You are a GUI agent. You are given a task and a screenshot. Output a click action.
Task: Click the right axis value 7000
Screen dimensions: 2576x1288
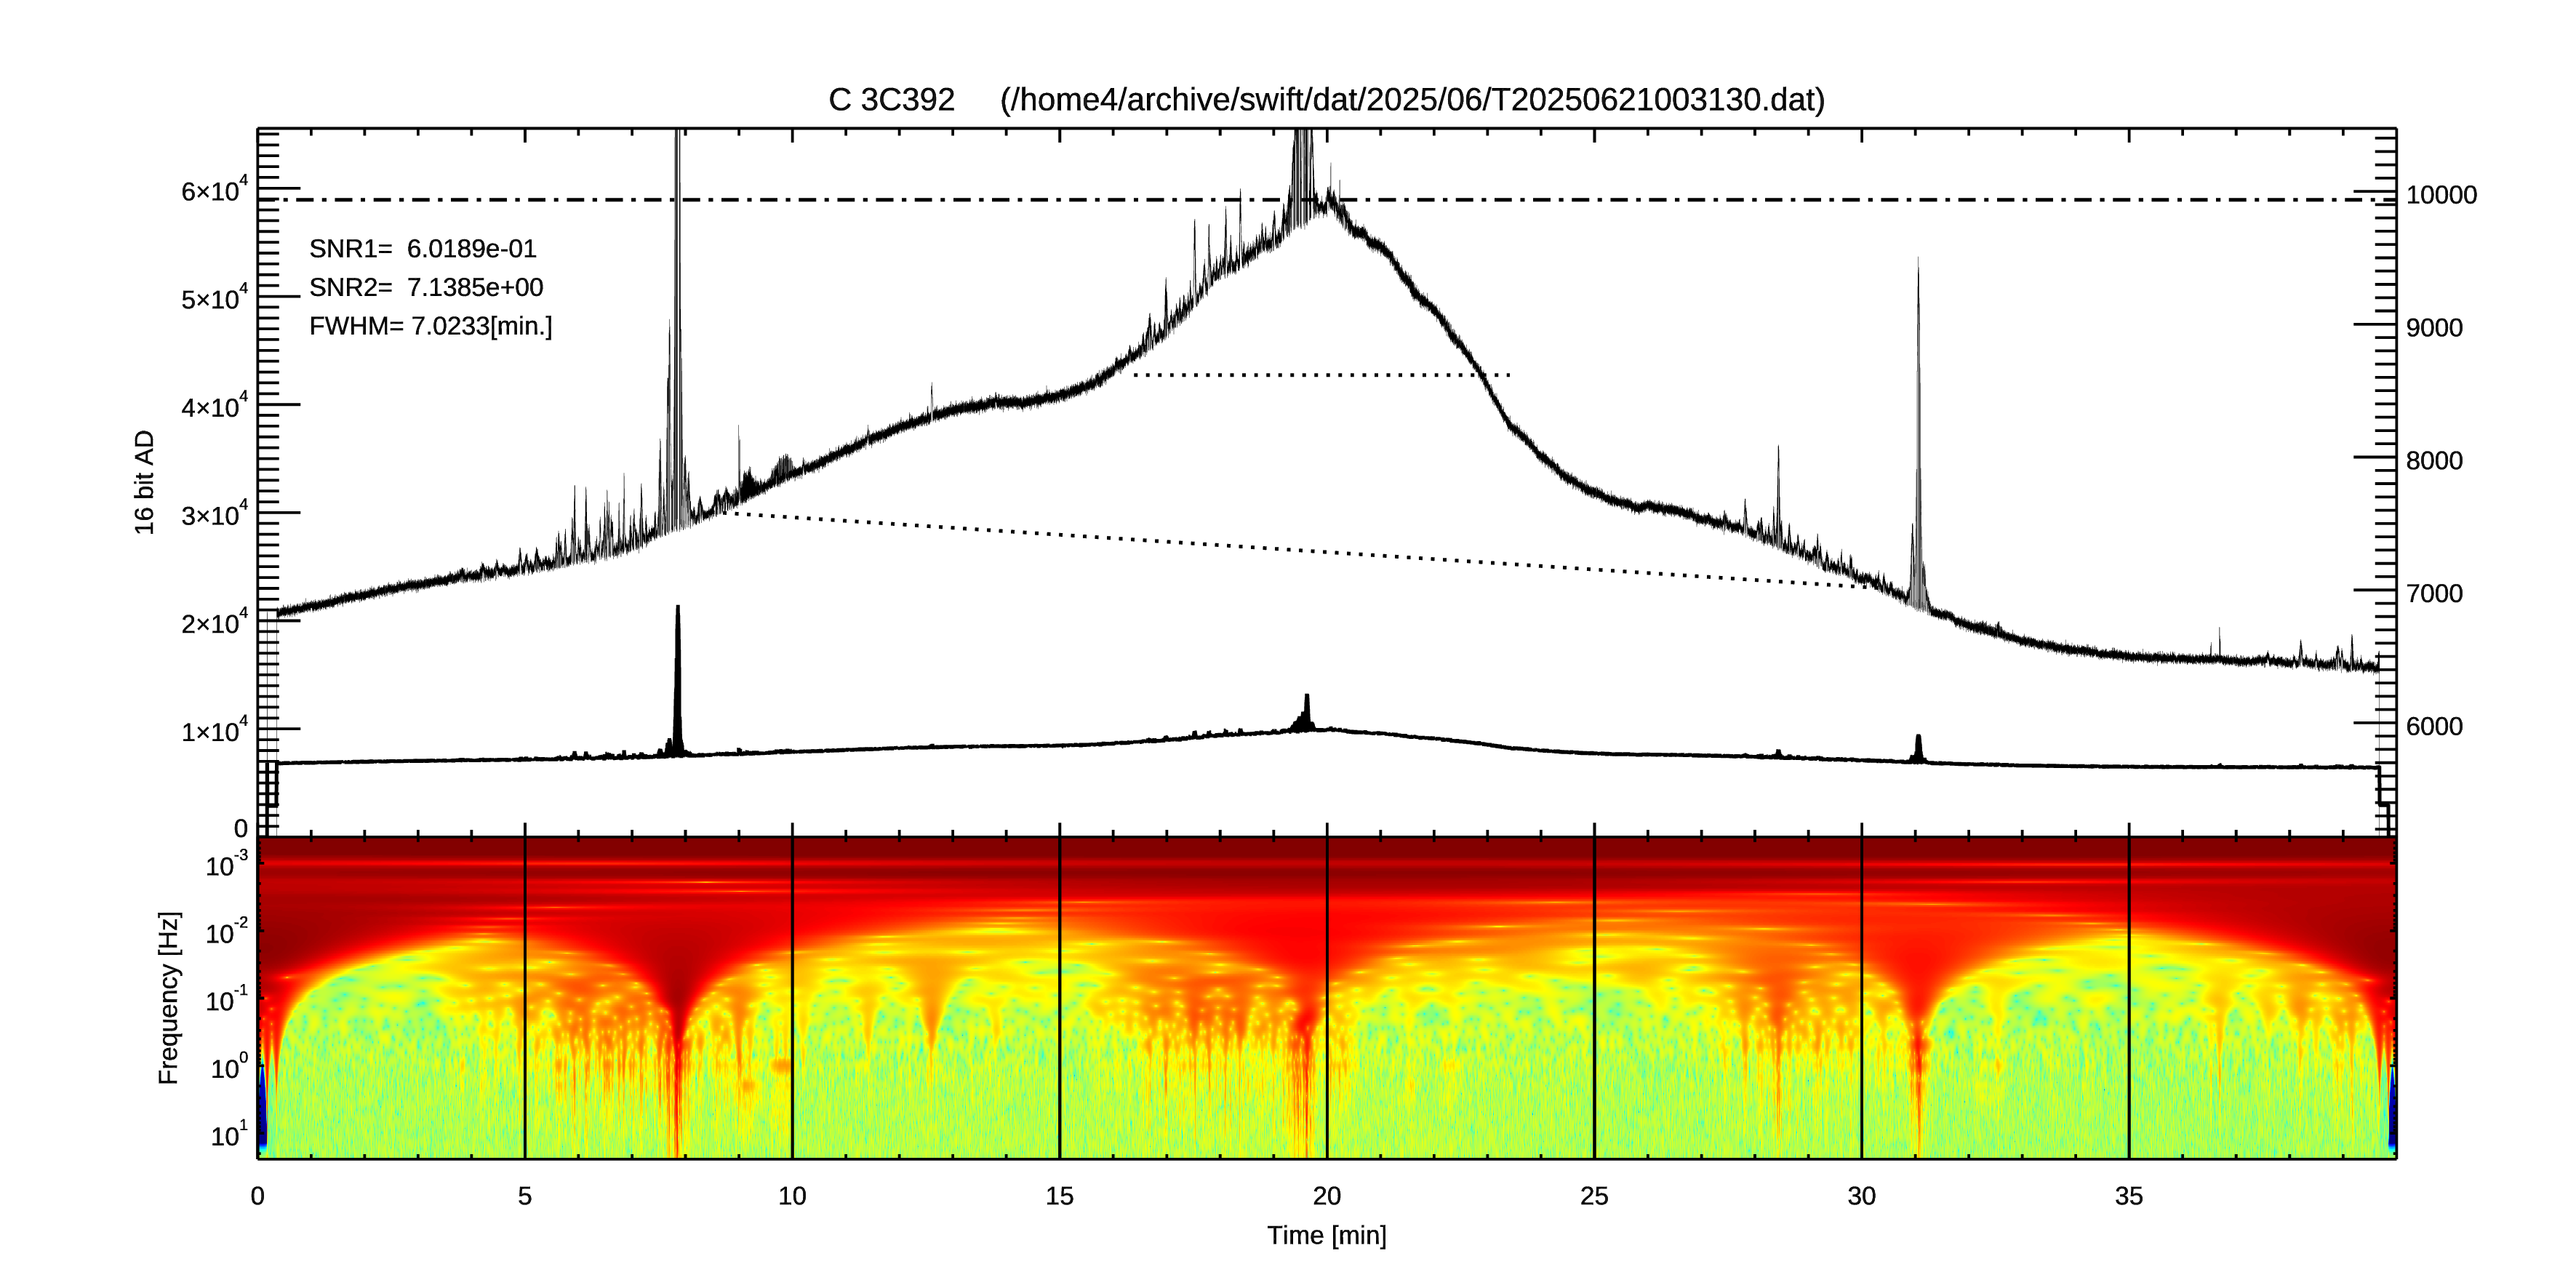(2434, 594)
